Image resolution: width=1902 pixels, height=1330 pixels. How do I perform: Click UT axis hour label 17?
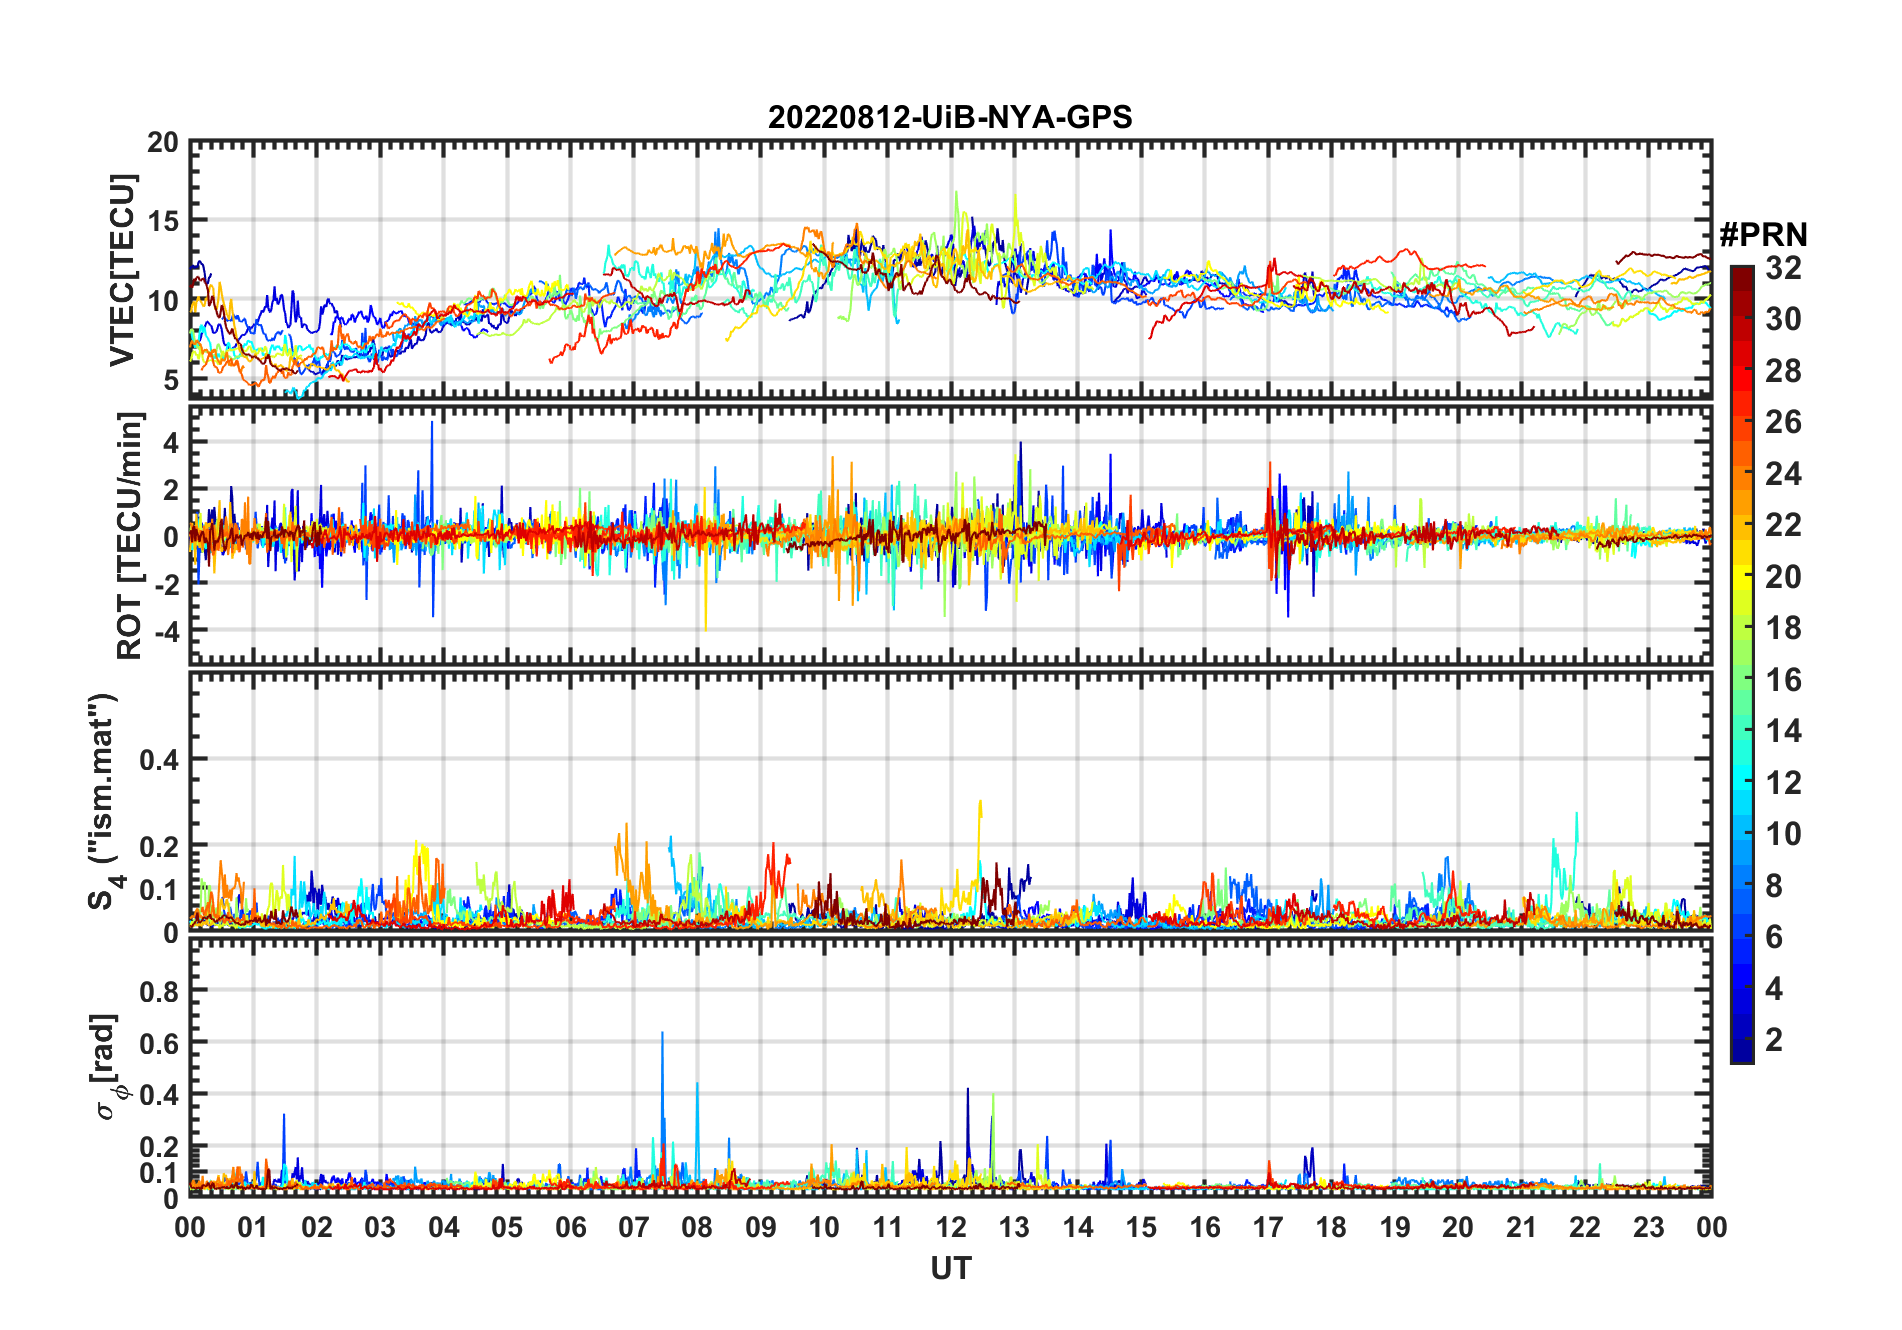tap(1268, 1227)
